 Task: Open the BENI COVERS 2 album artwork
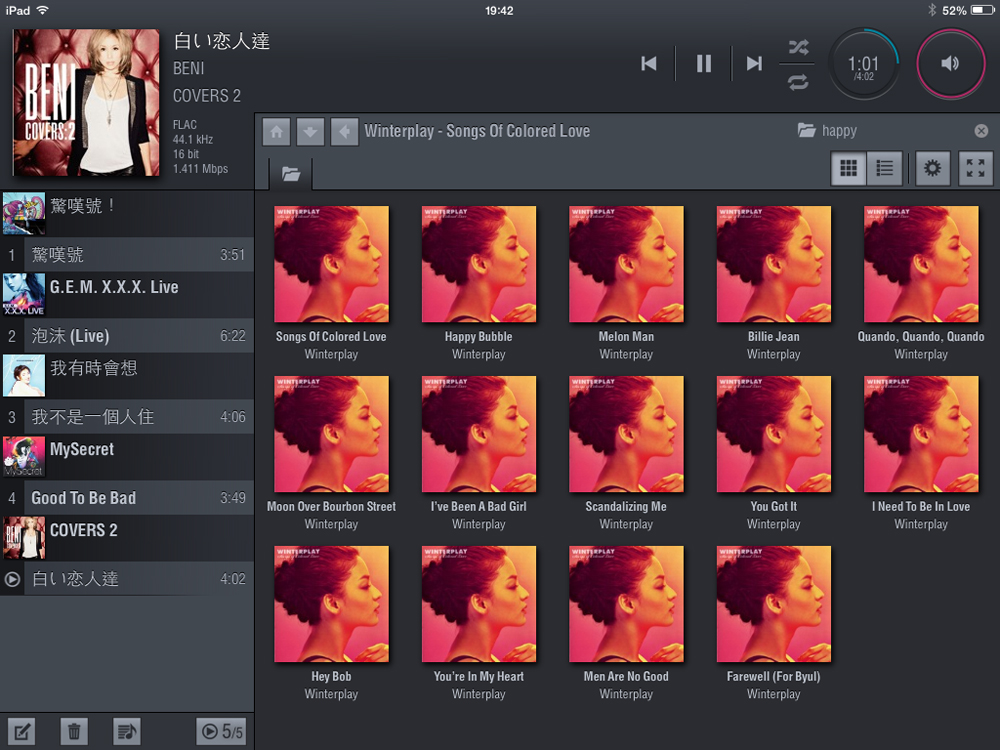pos(86,102)
